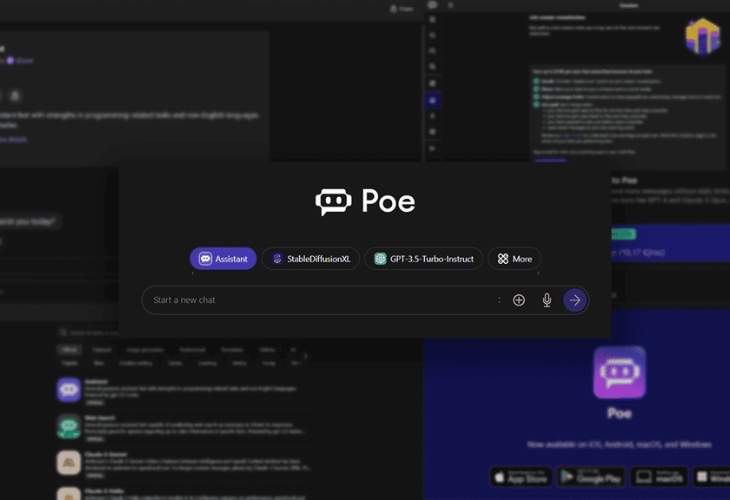
Task: Open the App Store download badge
Action: coord(521,477)
